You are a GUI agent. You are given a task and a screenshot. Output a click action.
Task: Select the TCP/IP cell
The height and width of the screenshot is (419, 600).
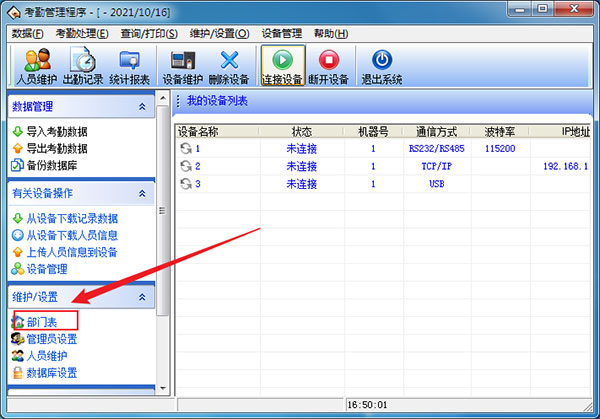click(x=437, y=166)
